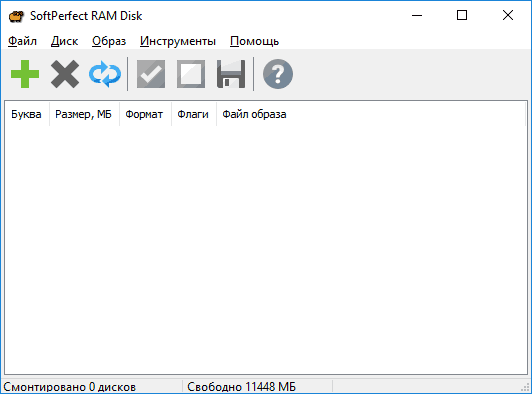
Task: Click the floppy disk save image icon
Action: tap(231, 74)
